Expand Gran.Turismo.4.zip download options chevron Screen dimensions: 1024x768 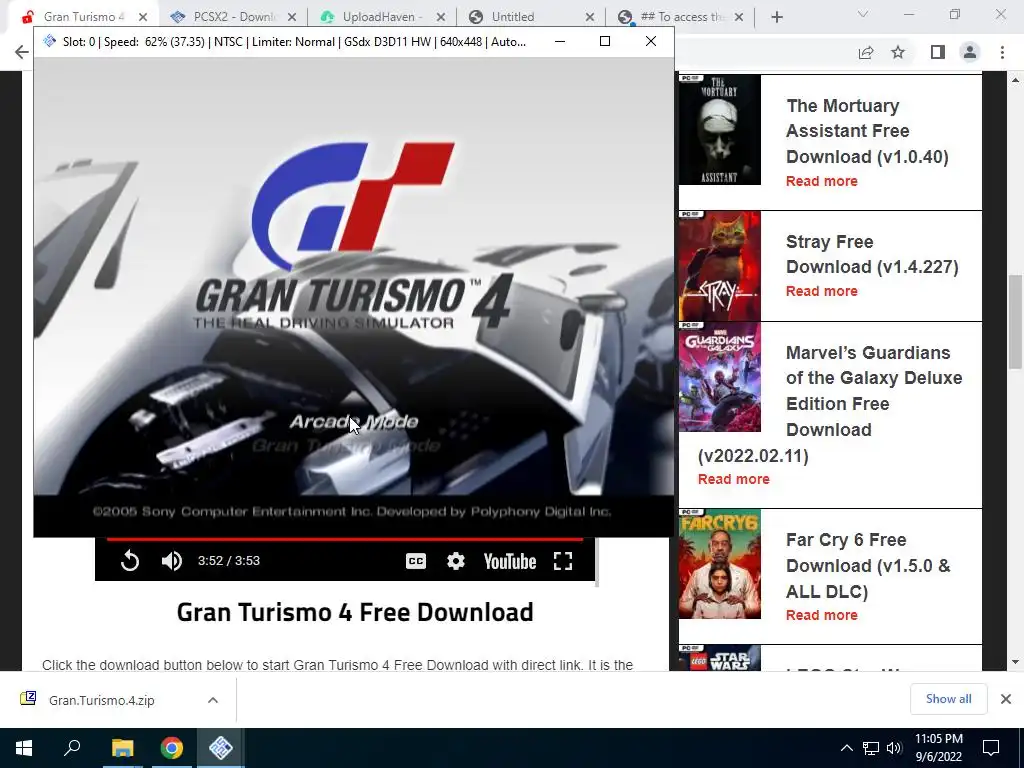coord(213,700)
